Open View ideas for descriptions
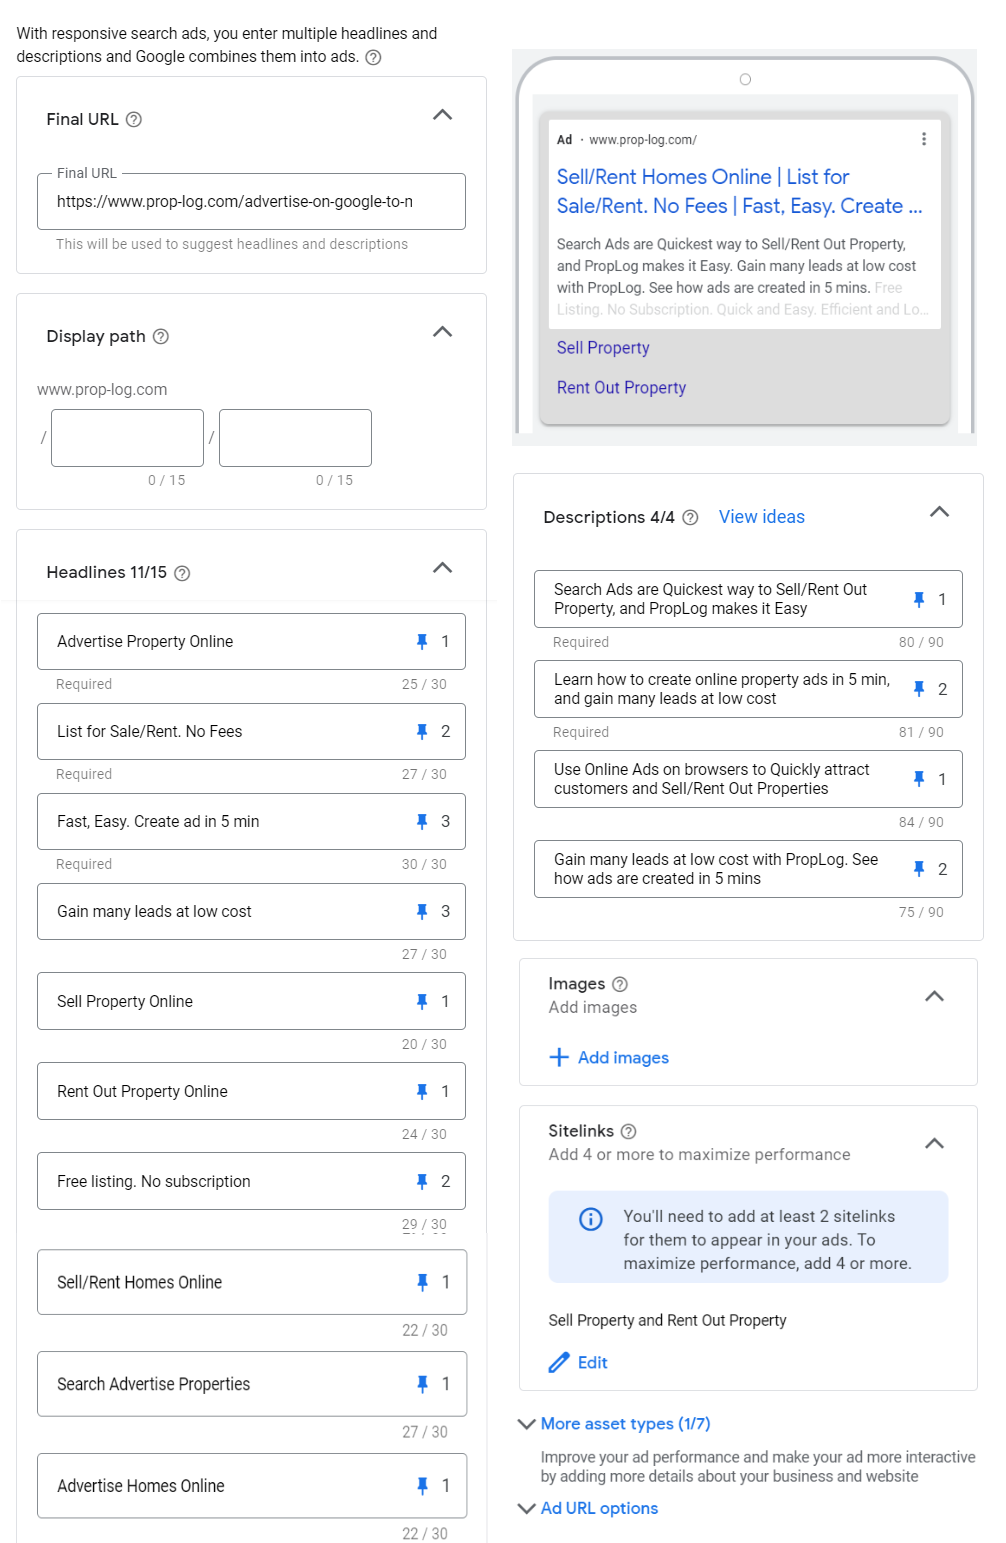Screen dimensions: 1006x1543 [762, 517]
